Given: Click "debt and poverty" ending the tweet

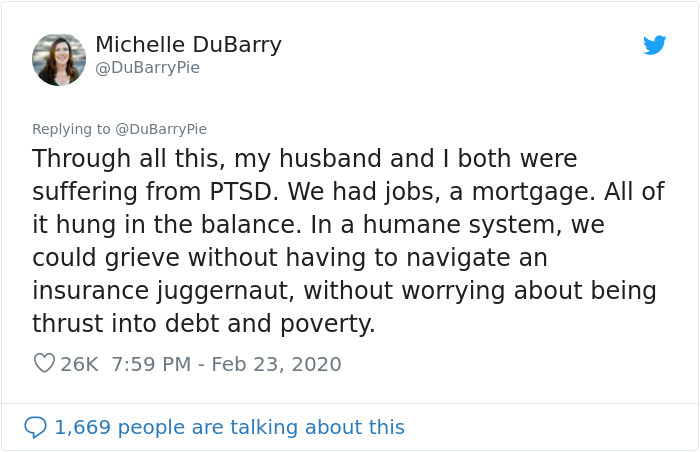Looking at the screenshot, I should tap(270, 324).
